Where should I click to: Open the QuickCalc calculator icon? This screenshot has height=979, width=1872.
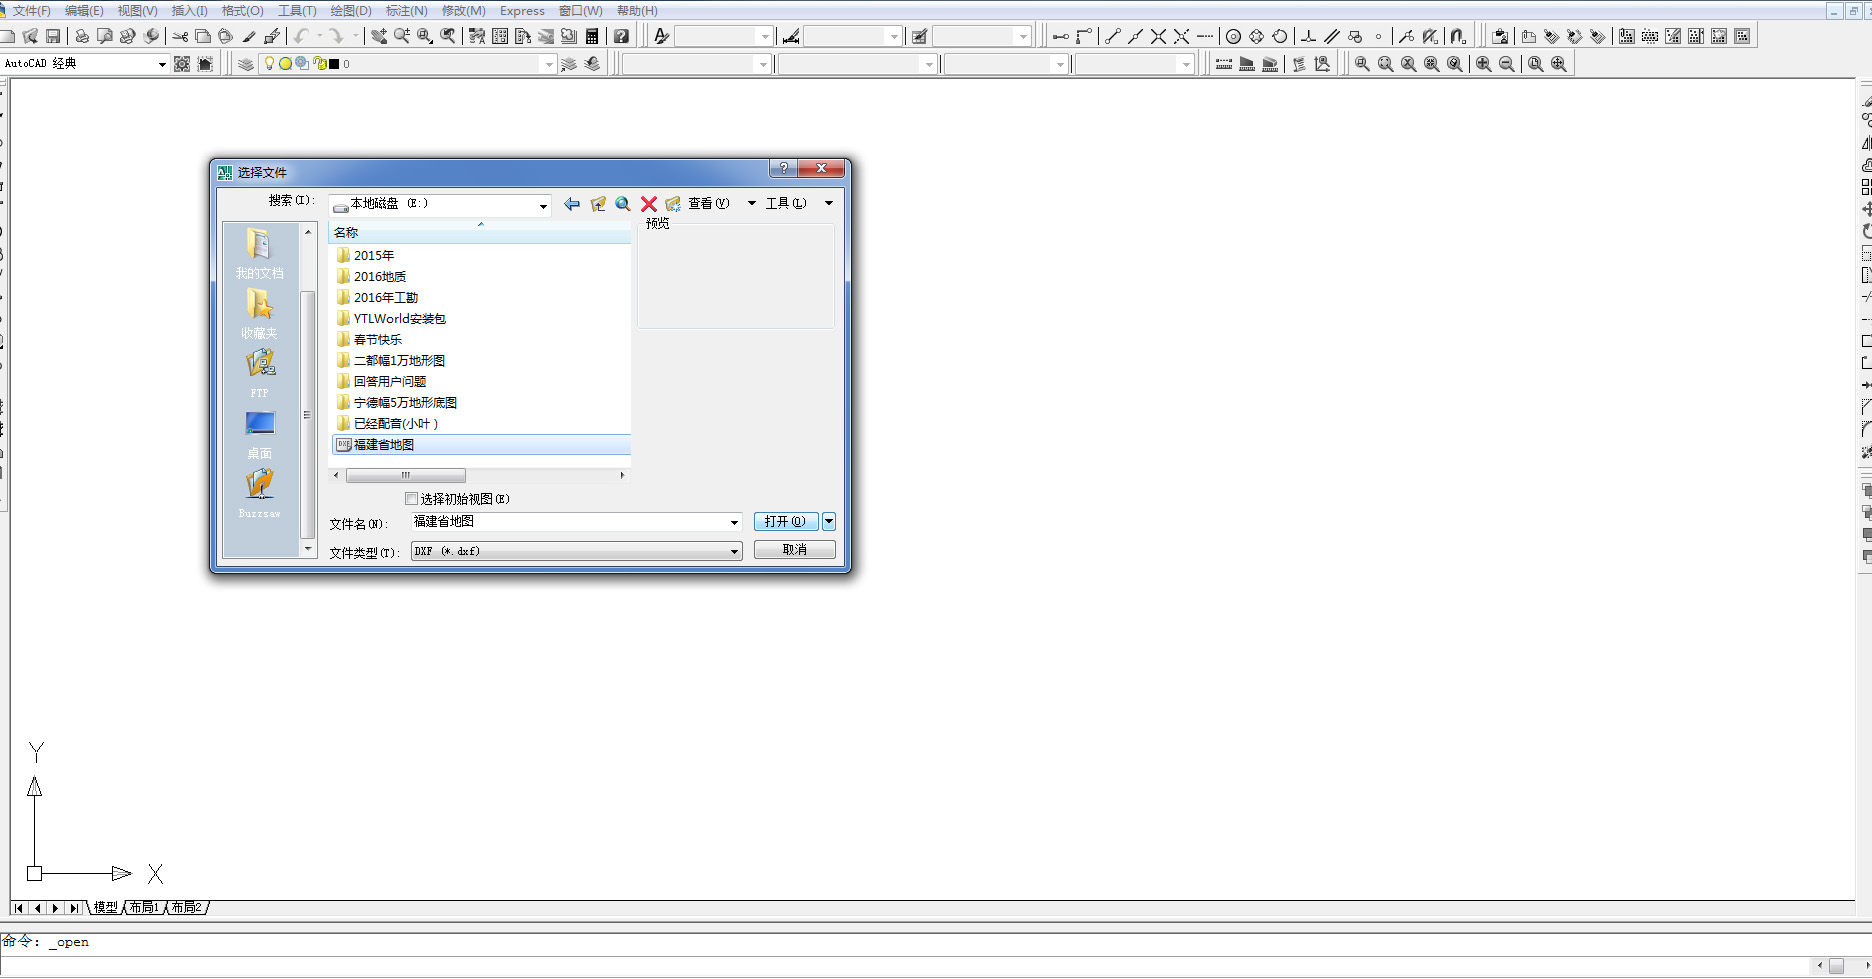[x=592, y=36]
